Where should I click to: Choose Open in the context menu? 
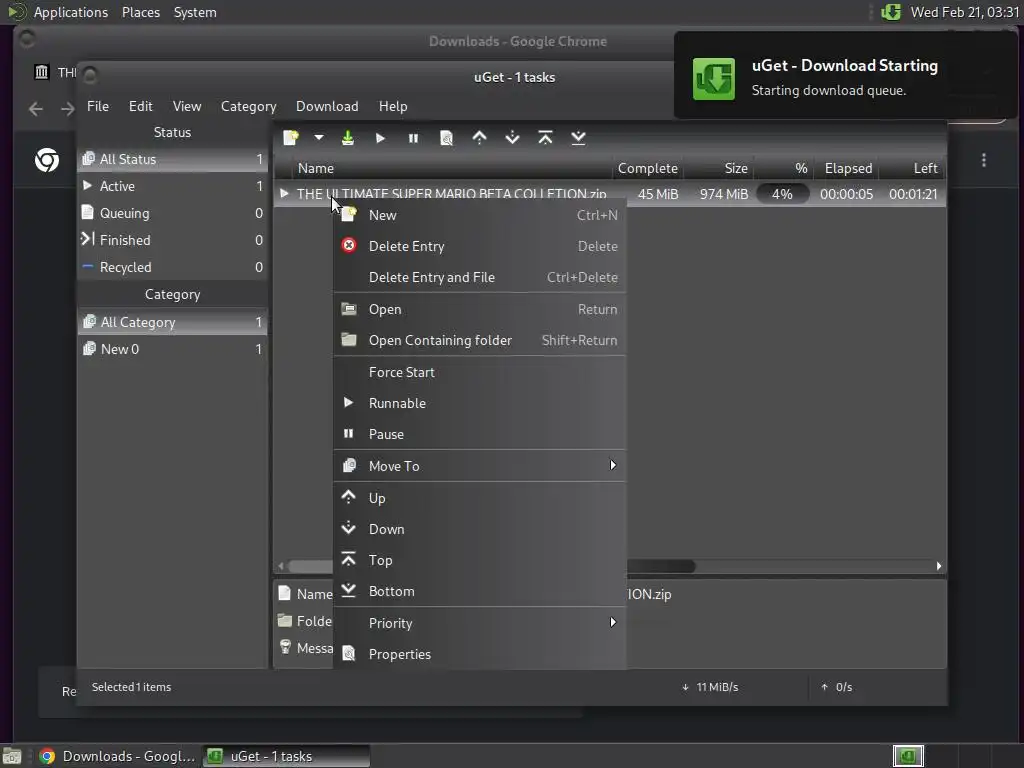pyautogui.click(x=479, y=309)
